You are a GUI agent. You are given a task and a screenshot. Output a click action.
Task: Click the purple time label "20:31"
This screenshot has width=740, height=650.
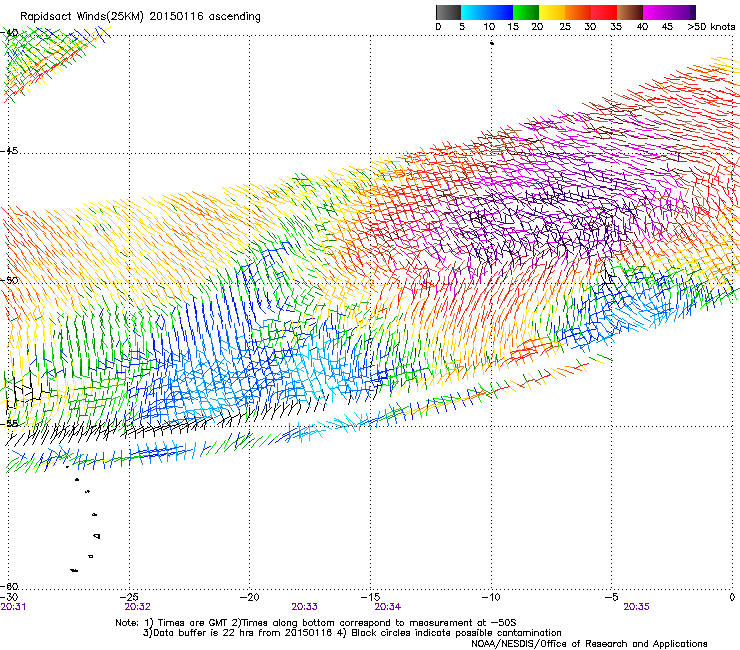pyautogui.click(x=13, y=607)
